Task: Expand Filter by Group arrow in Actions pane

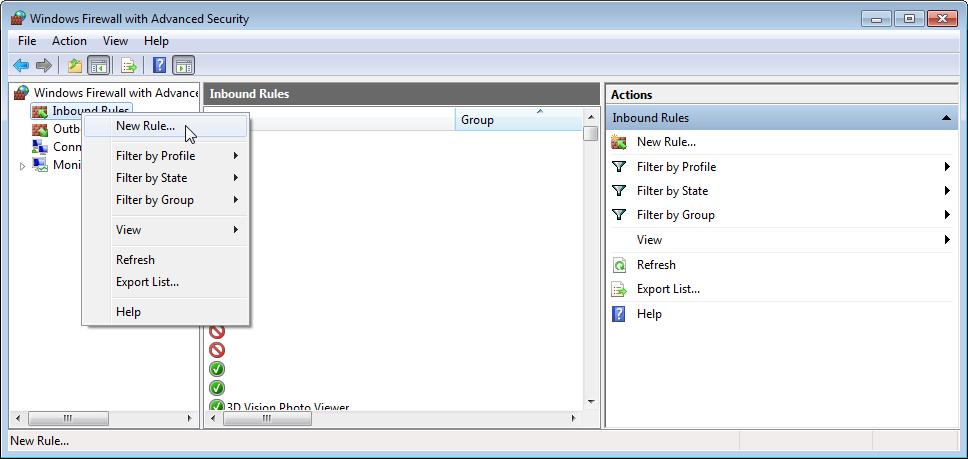Action: tap(947, 215)
